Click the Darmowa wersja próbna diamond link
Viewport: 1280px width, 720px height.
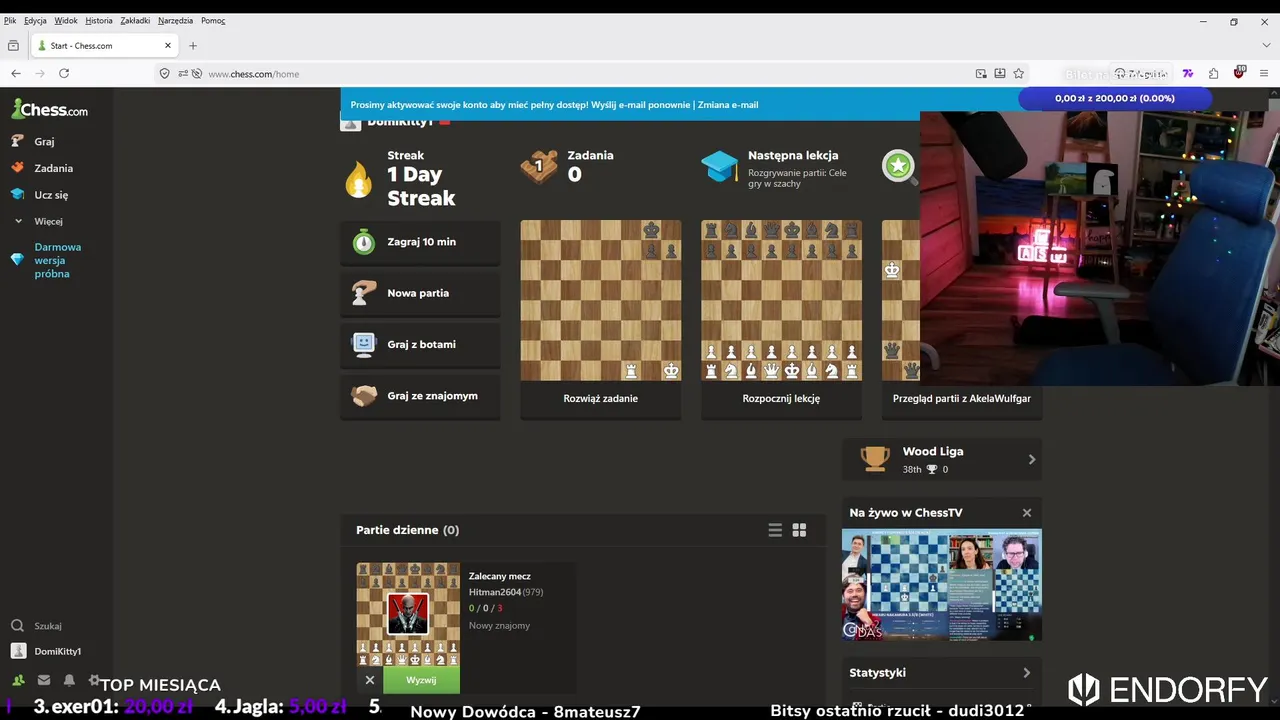click(x=57, y=260)
